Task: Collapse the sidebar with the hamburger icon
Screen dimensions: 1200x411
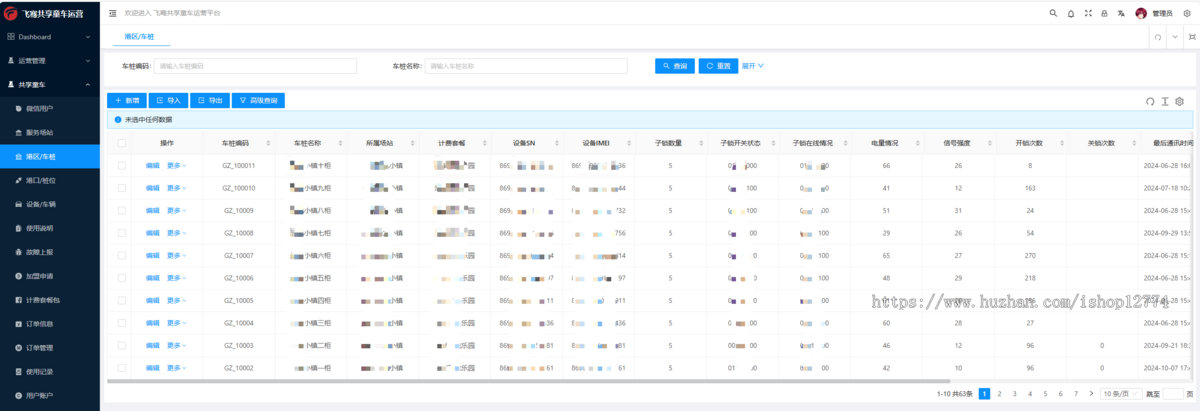Action: 112,13
